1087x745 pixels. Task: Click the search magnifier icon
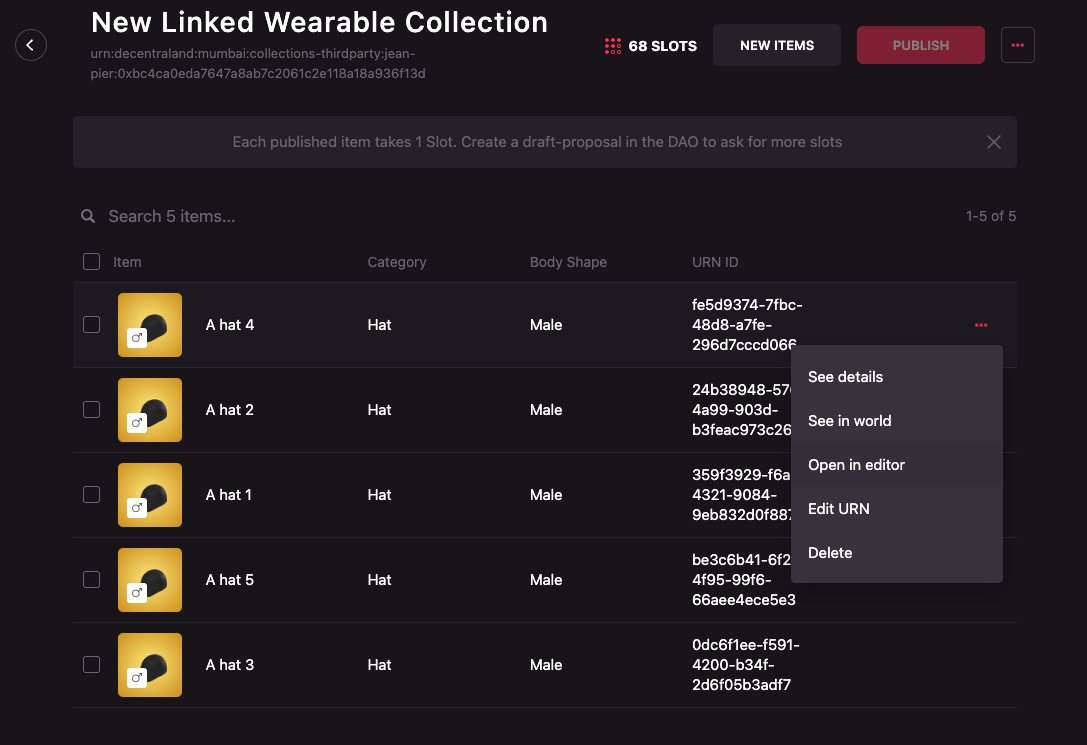(89, 216)
